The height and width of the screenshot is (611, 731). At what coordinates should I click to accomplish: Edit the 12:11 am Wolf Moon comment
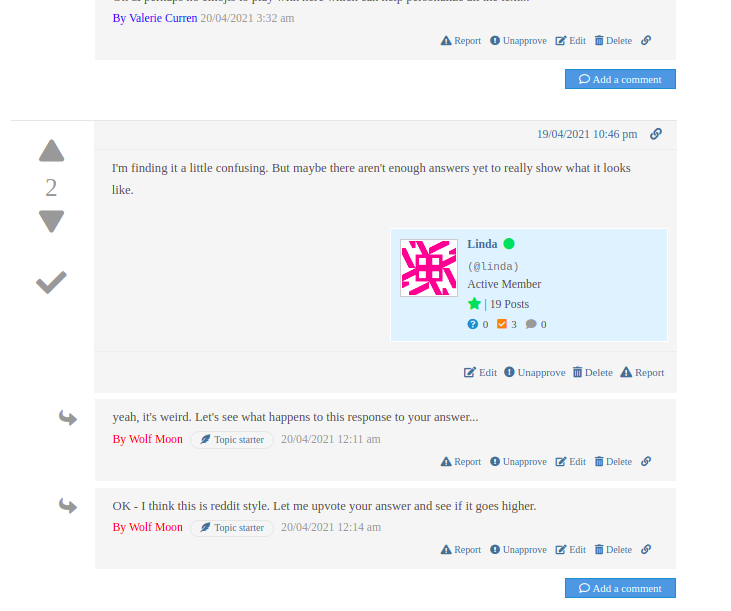[x=570, y=461]
